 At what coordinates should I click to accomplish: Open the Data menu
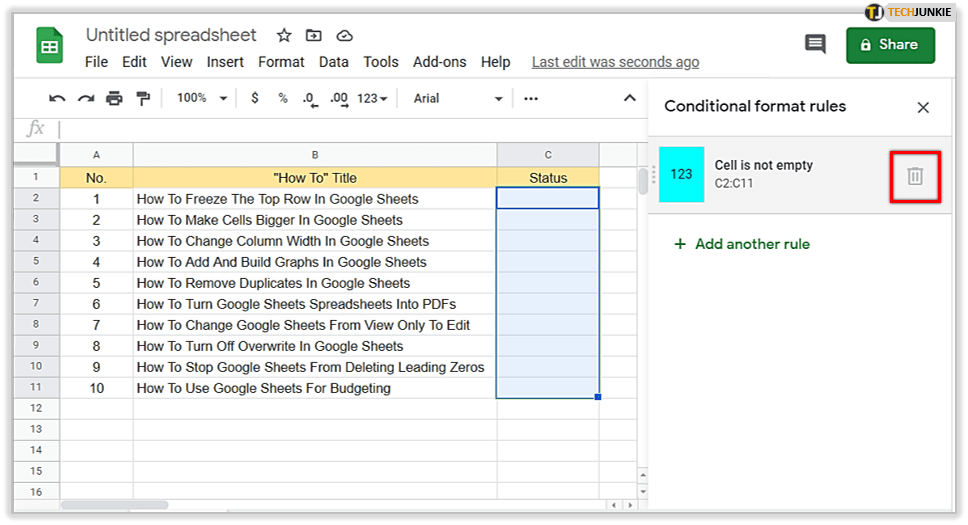(334, 62)
